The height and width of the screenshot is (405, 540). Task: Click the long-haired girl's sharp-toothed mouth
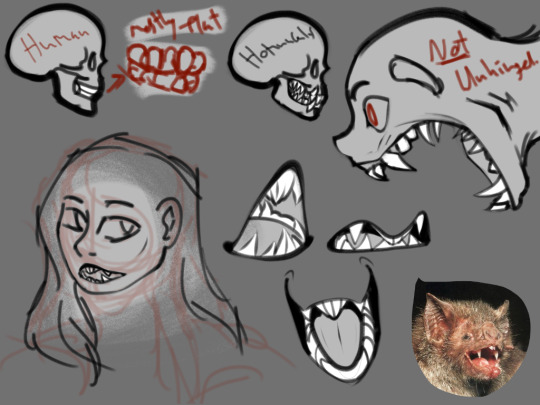coord(101,273)
